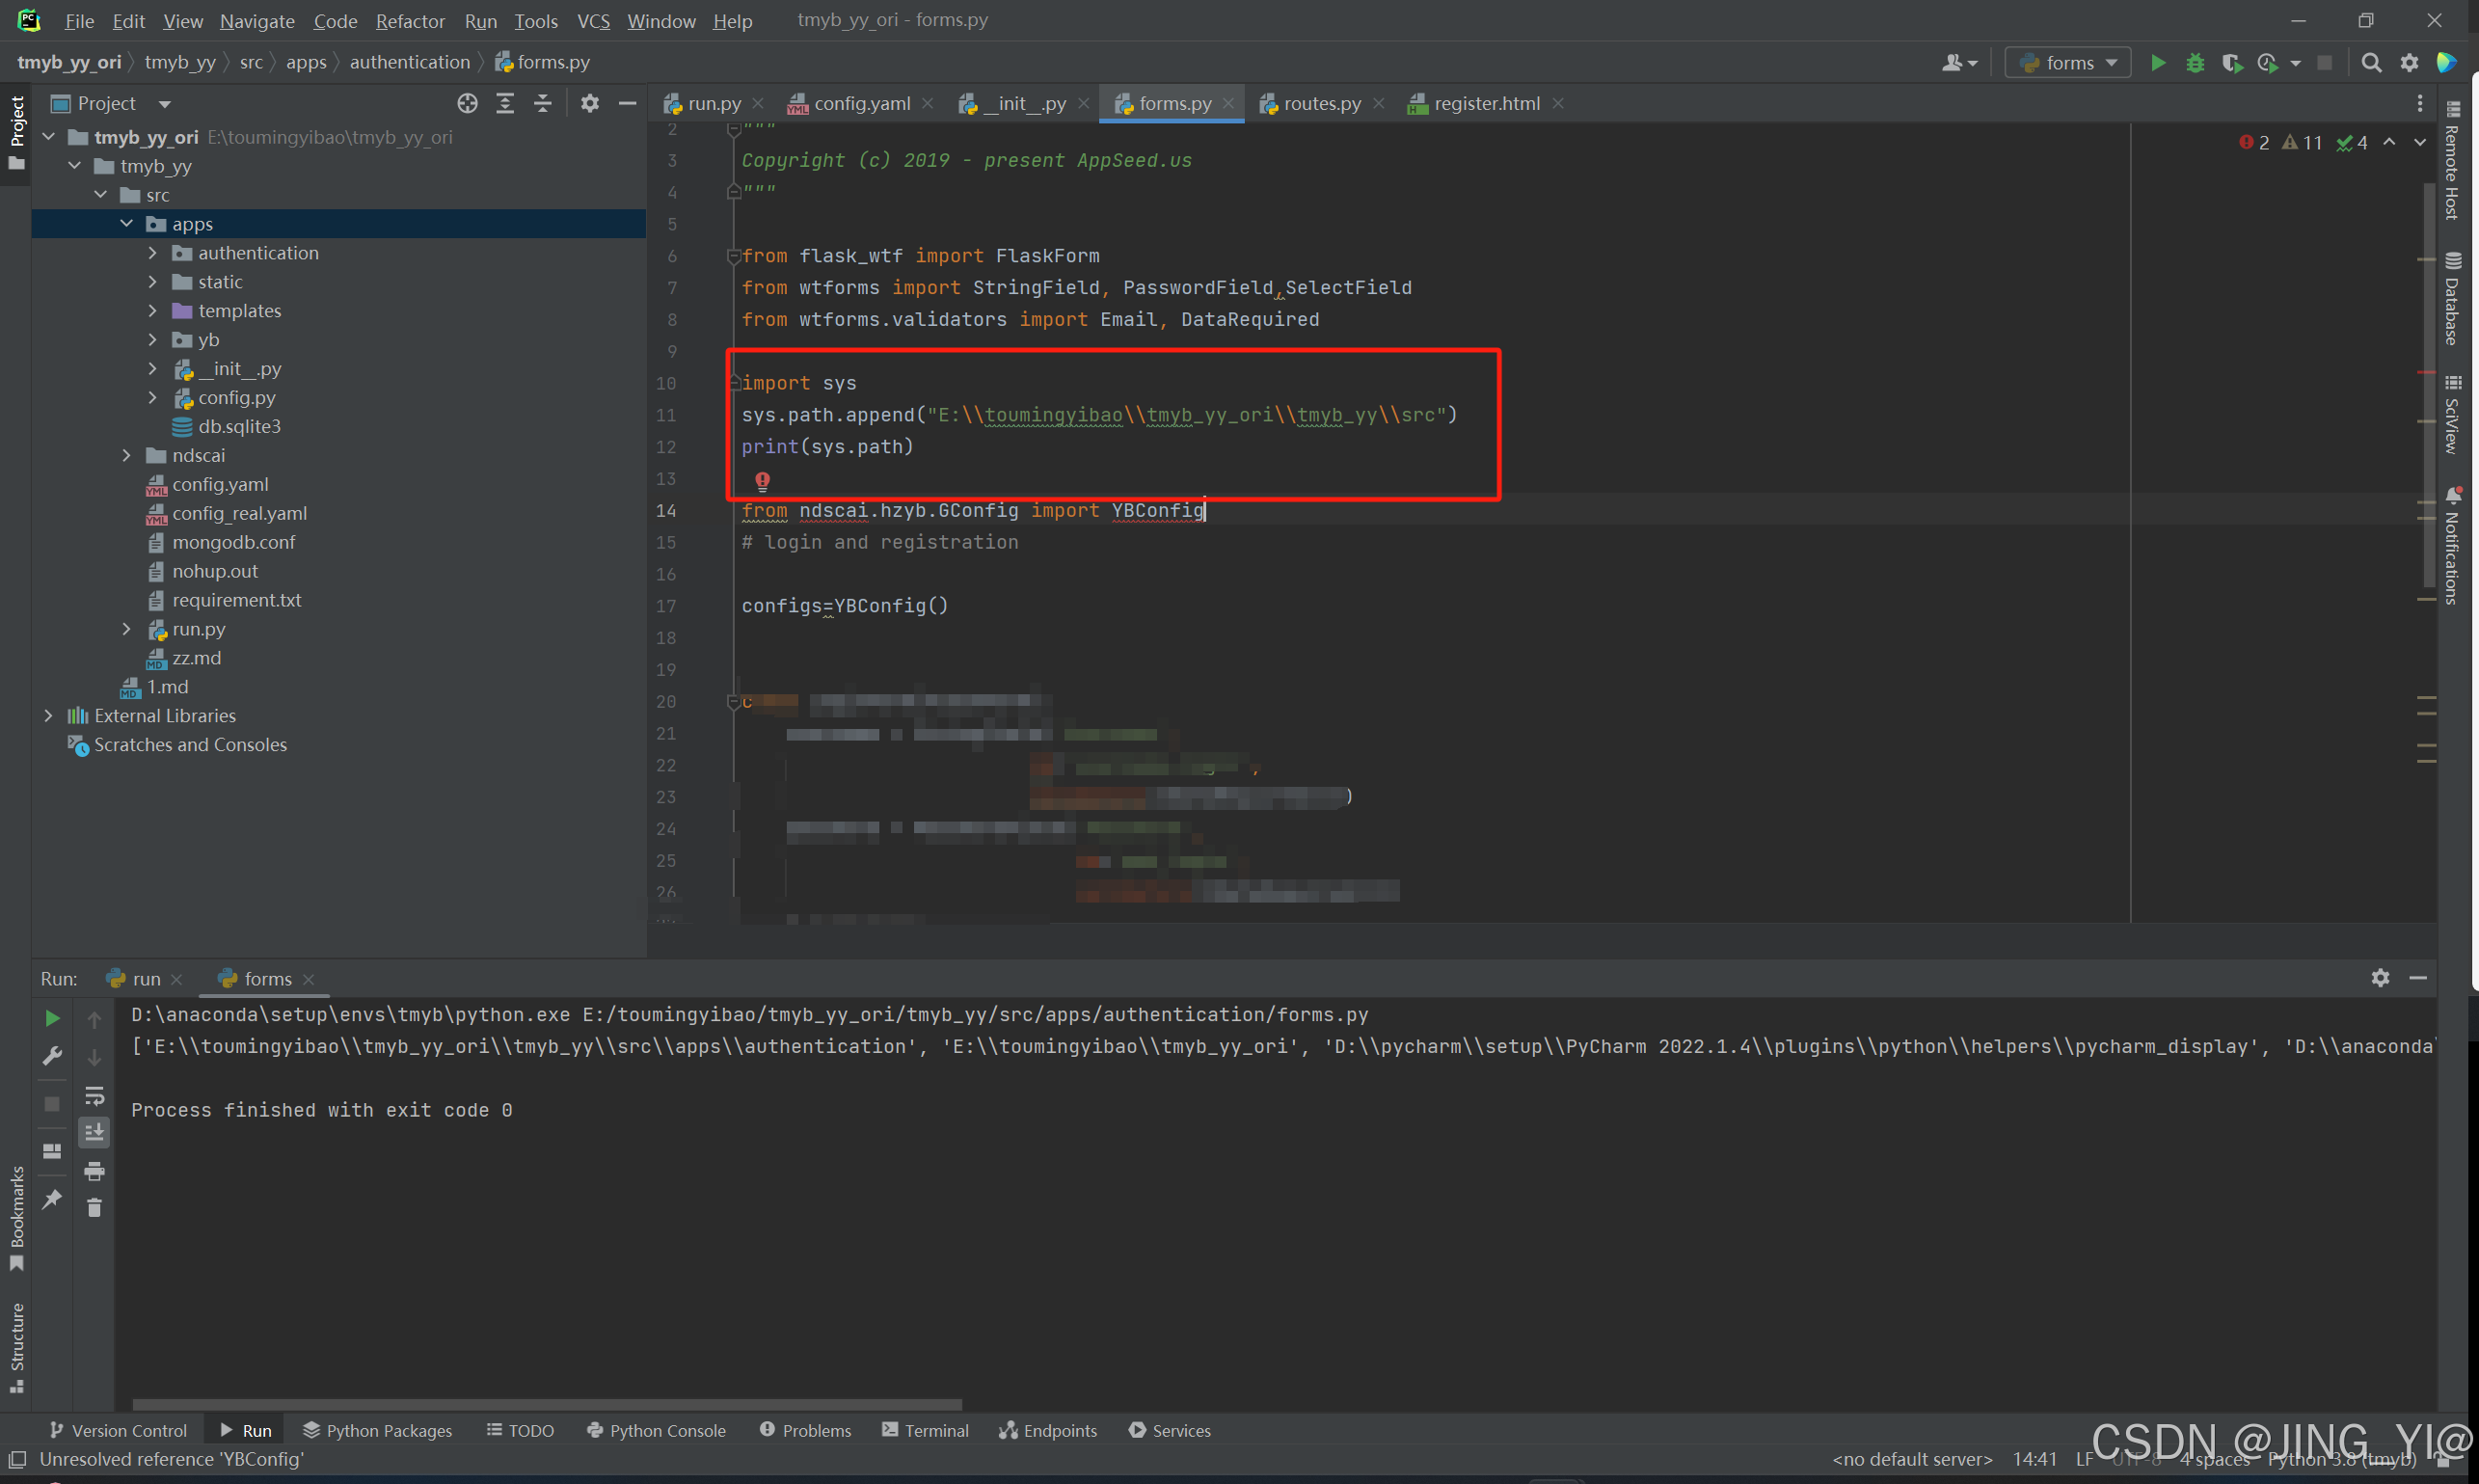
Task: Open the Navigate menu
Action: pyautogui.click(x=257, y=21)
